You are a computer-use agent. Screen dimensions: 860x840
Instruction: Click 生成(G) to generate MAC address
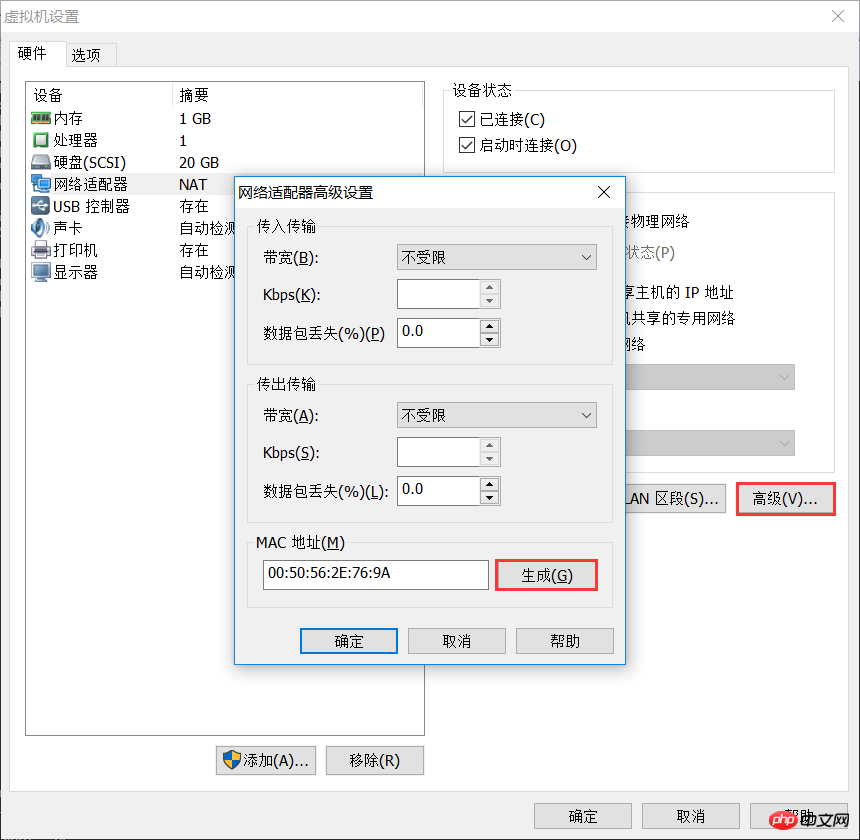click(546, 575)
